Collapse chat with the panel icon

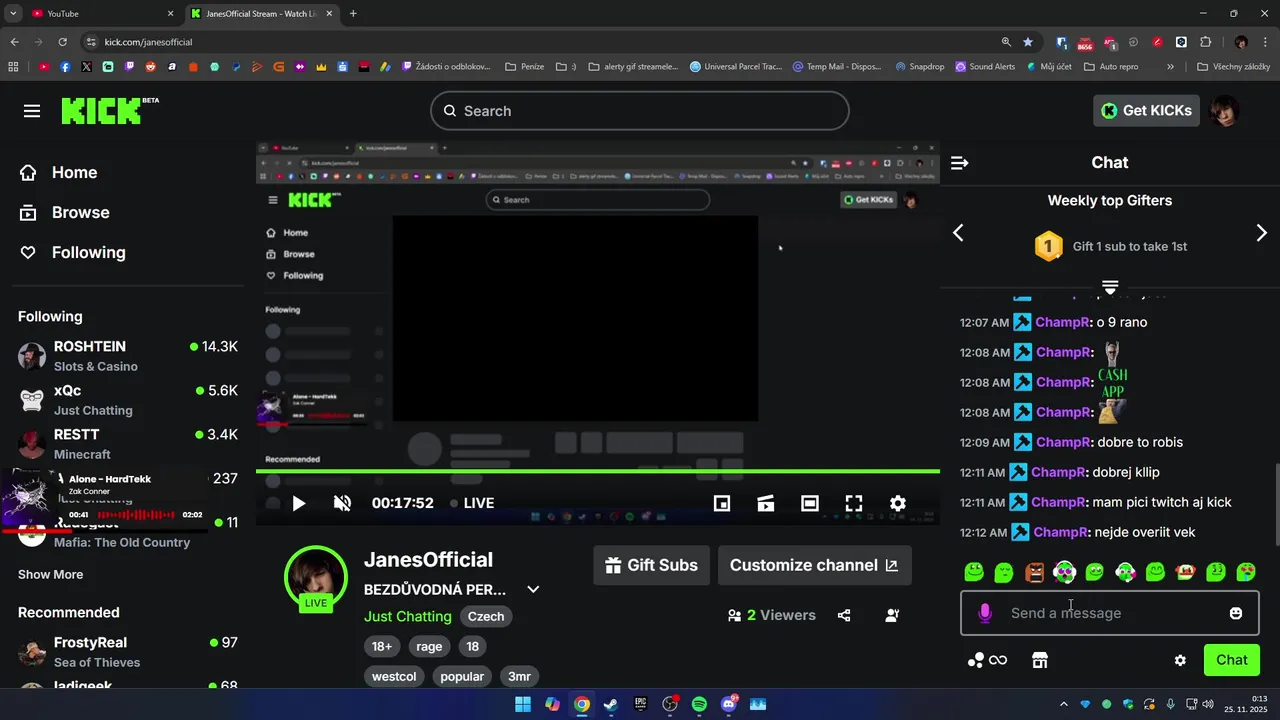(x=960, y=163)
